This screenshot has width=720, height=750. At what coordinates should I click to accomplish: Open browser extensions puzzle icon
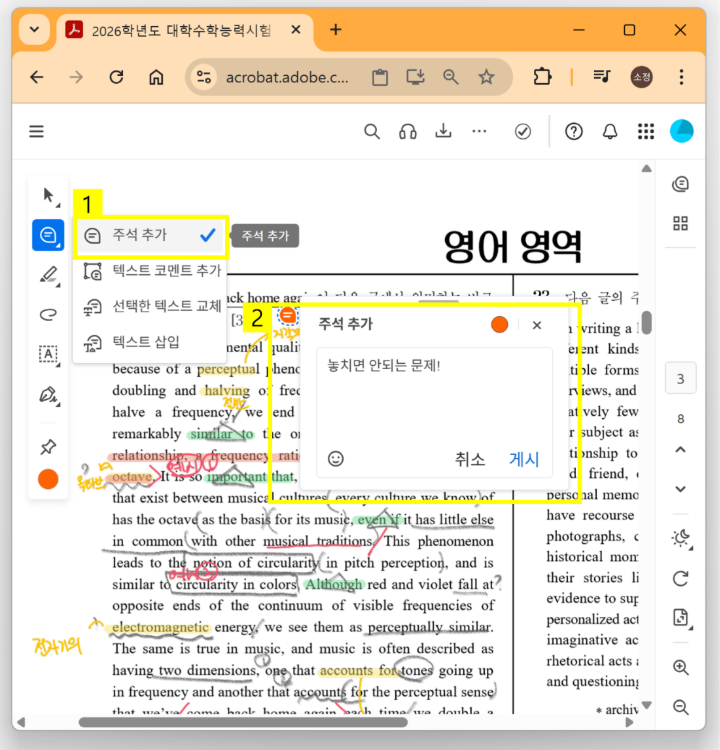tap(542, 77)
